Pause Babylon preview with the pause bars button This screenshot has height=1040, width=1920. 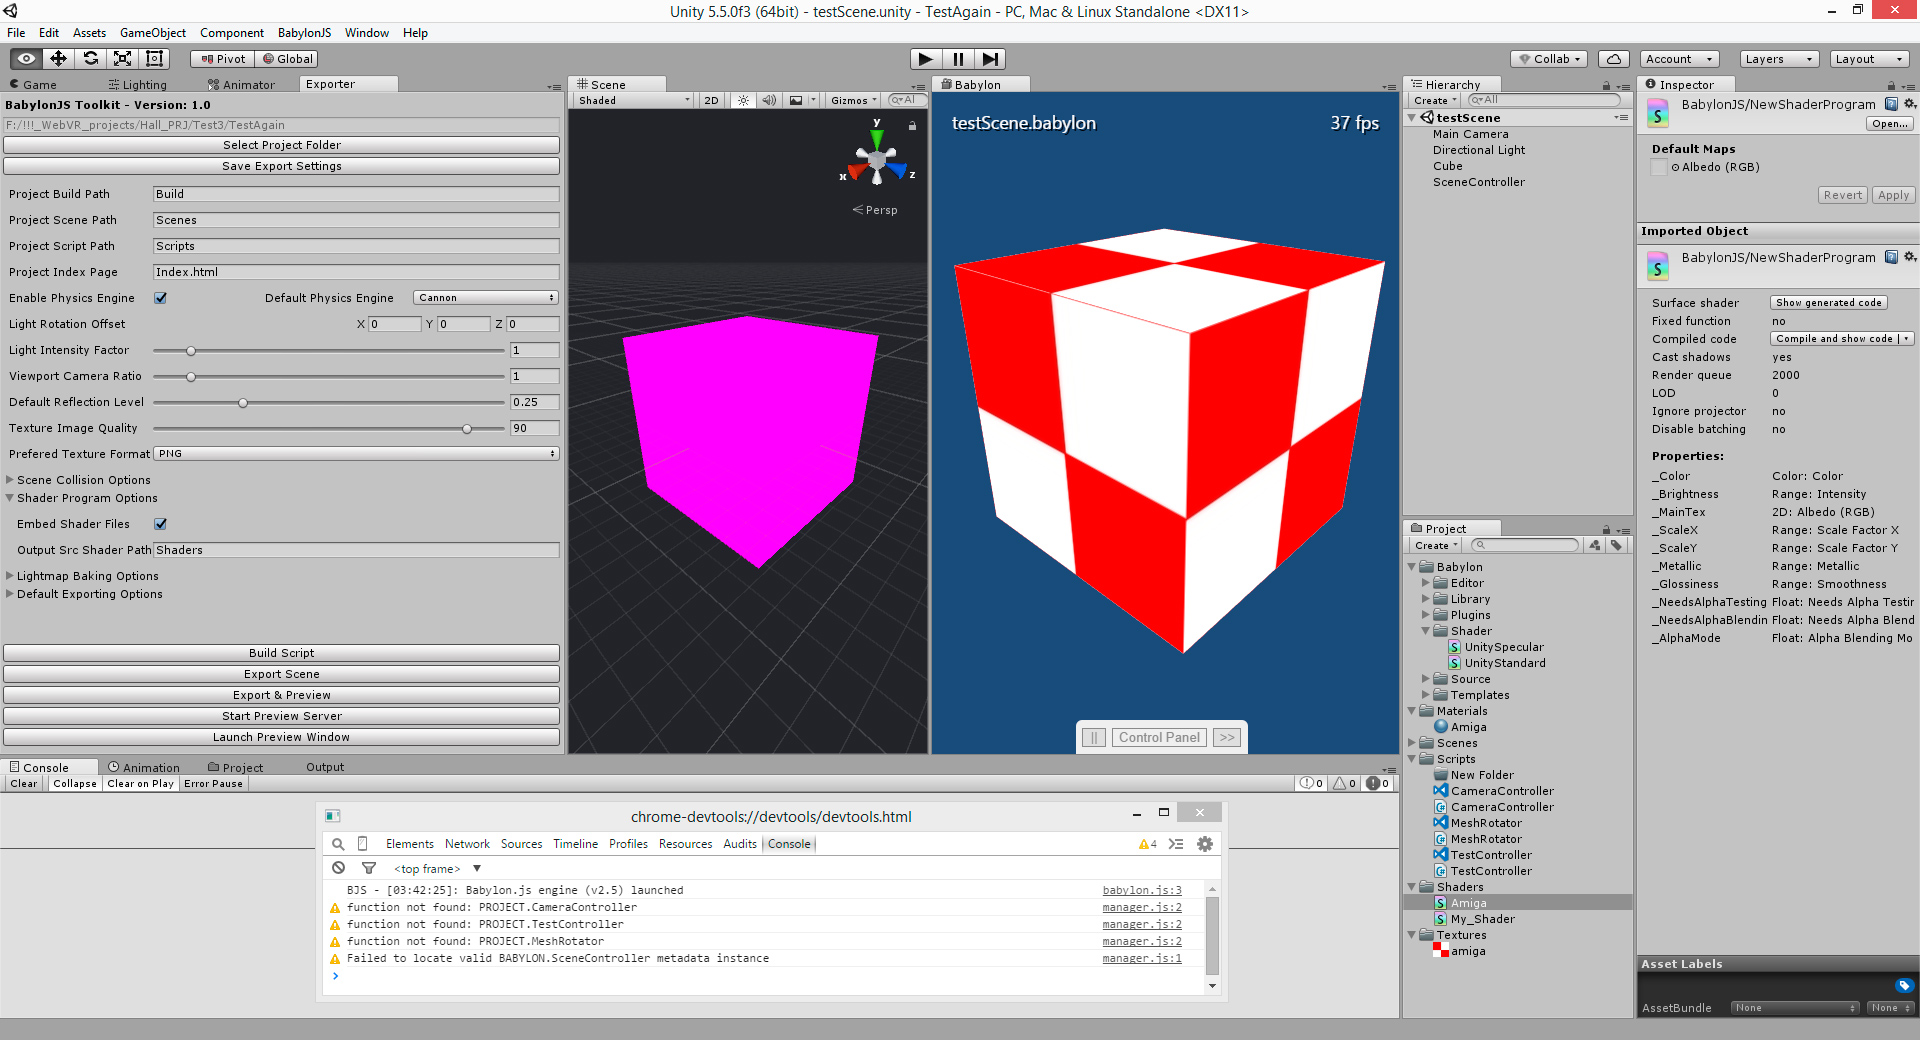pos(1093,738)
